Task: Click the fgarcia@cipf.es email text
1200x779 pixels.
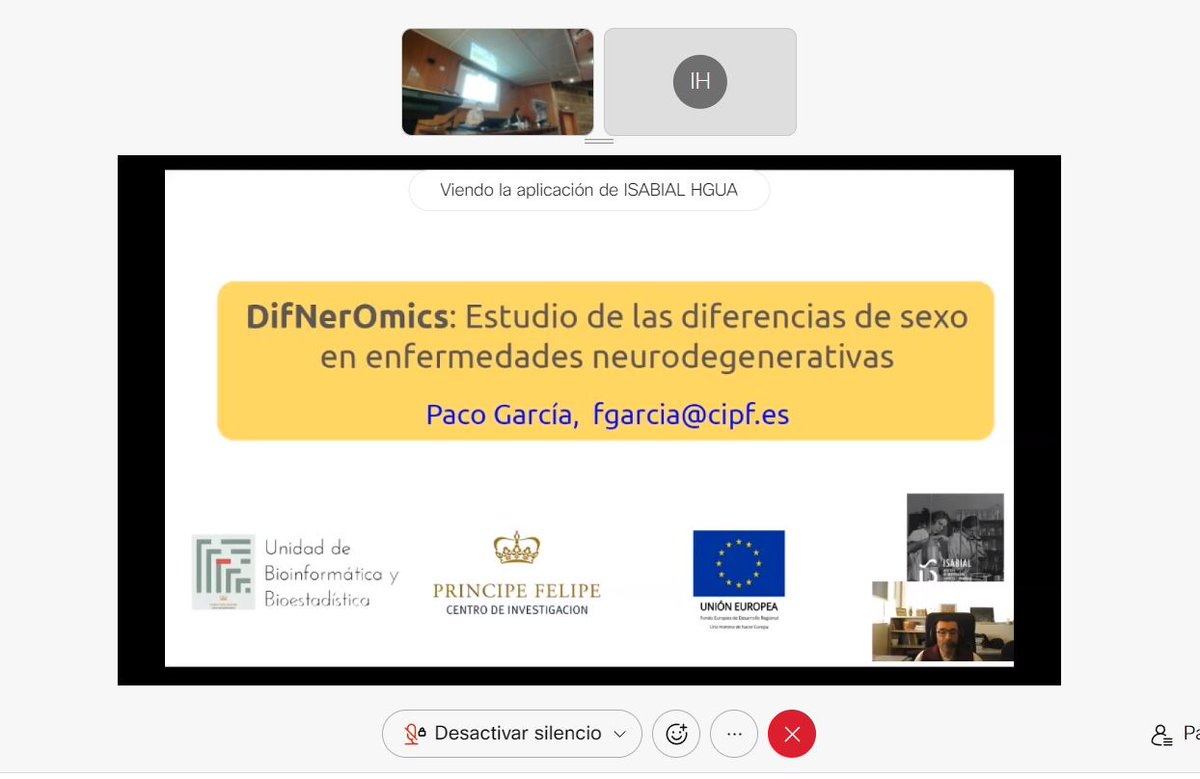Action: pyautogui.click(x=691, y=414)
